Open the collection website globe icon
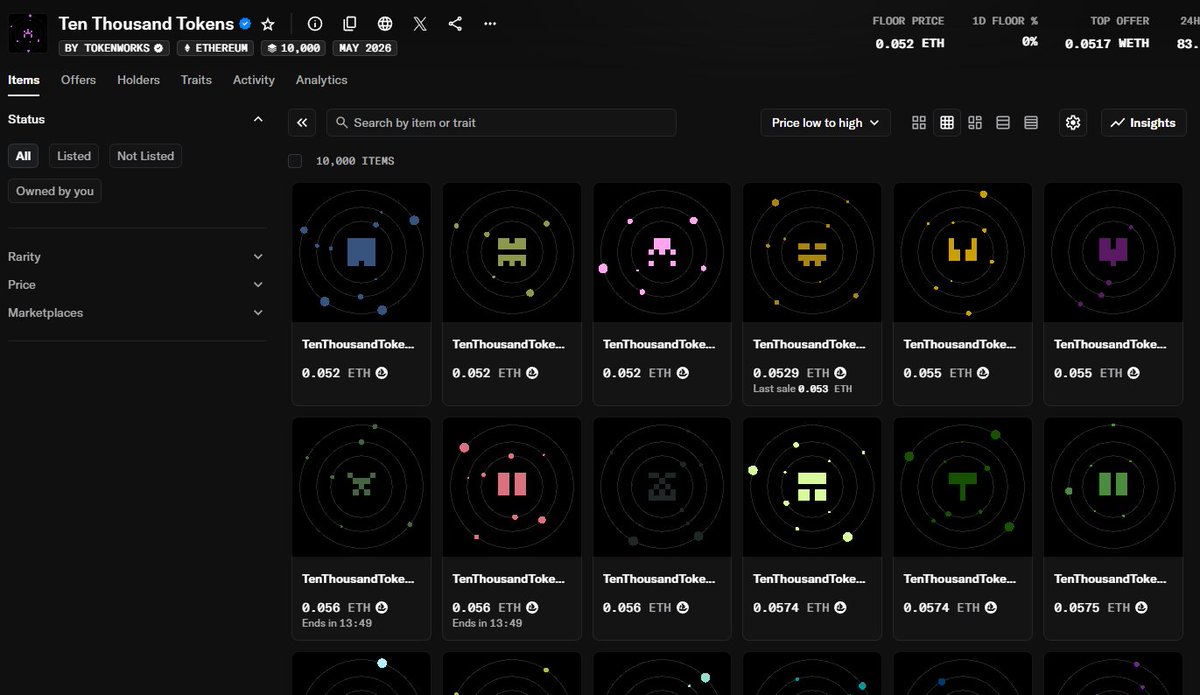Image resolution: width=1200 pixels, height=695 pixels. click(385, 24)
